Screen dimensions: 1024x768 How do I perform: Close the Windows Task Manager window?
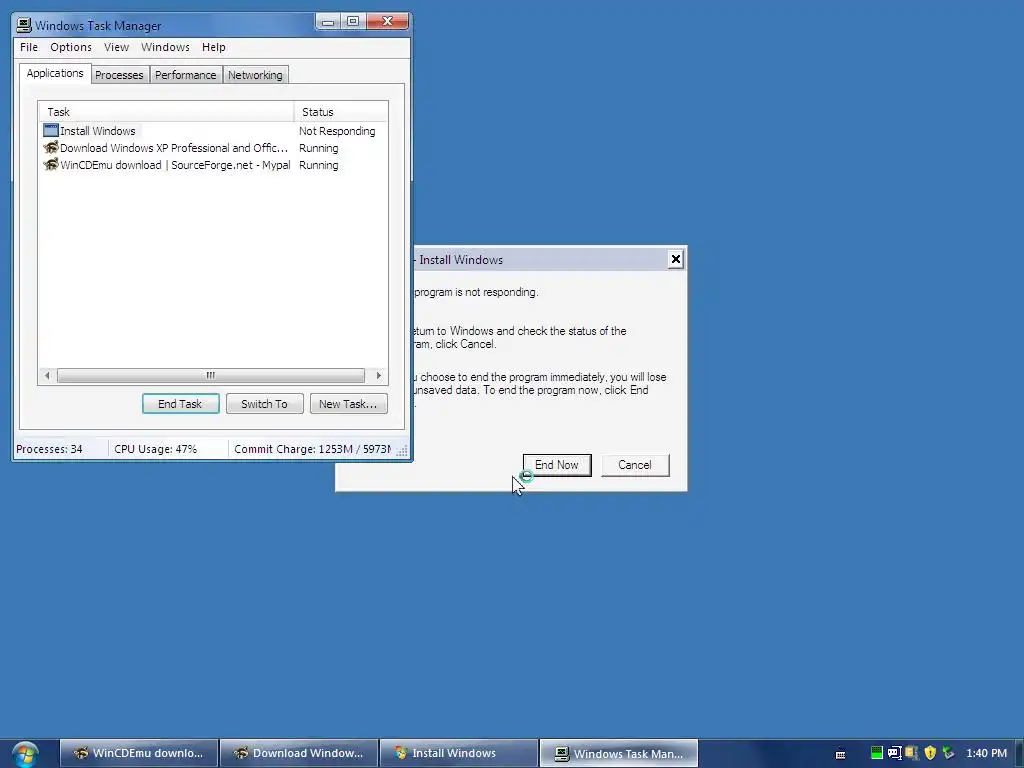pyautogui.click(x=387, y=22)
